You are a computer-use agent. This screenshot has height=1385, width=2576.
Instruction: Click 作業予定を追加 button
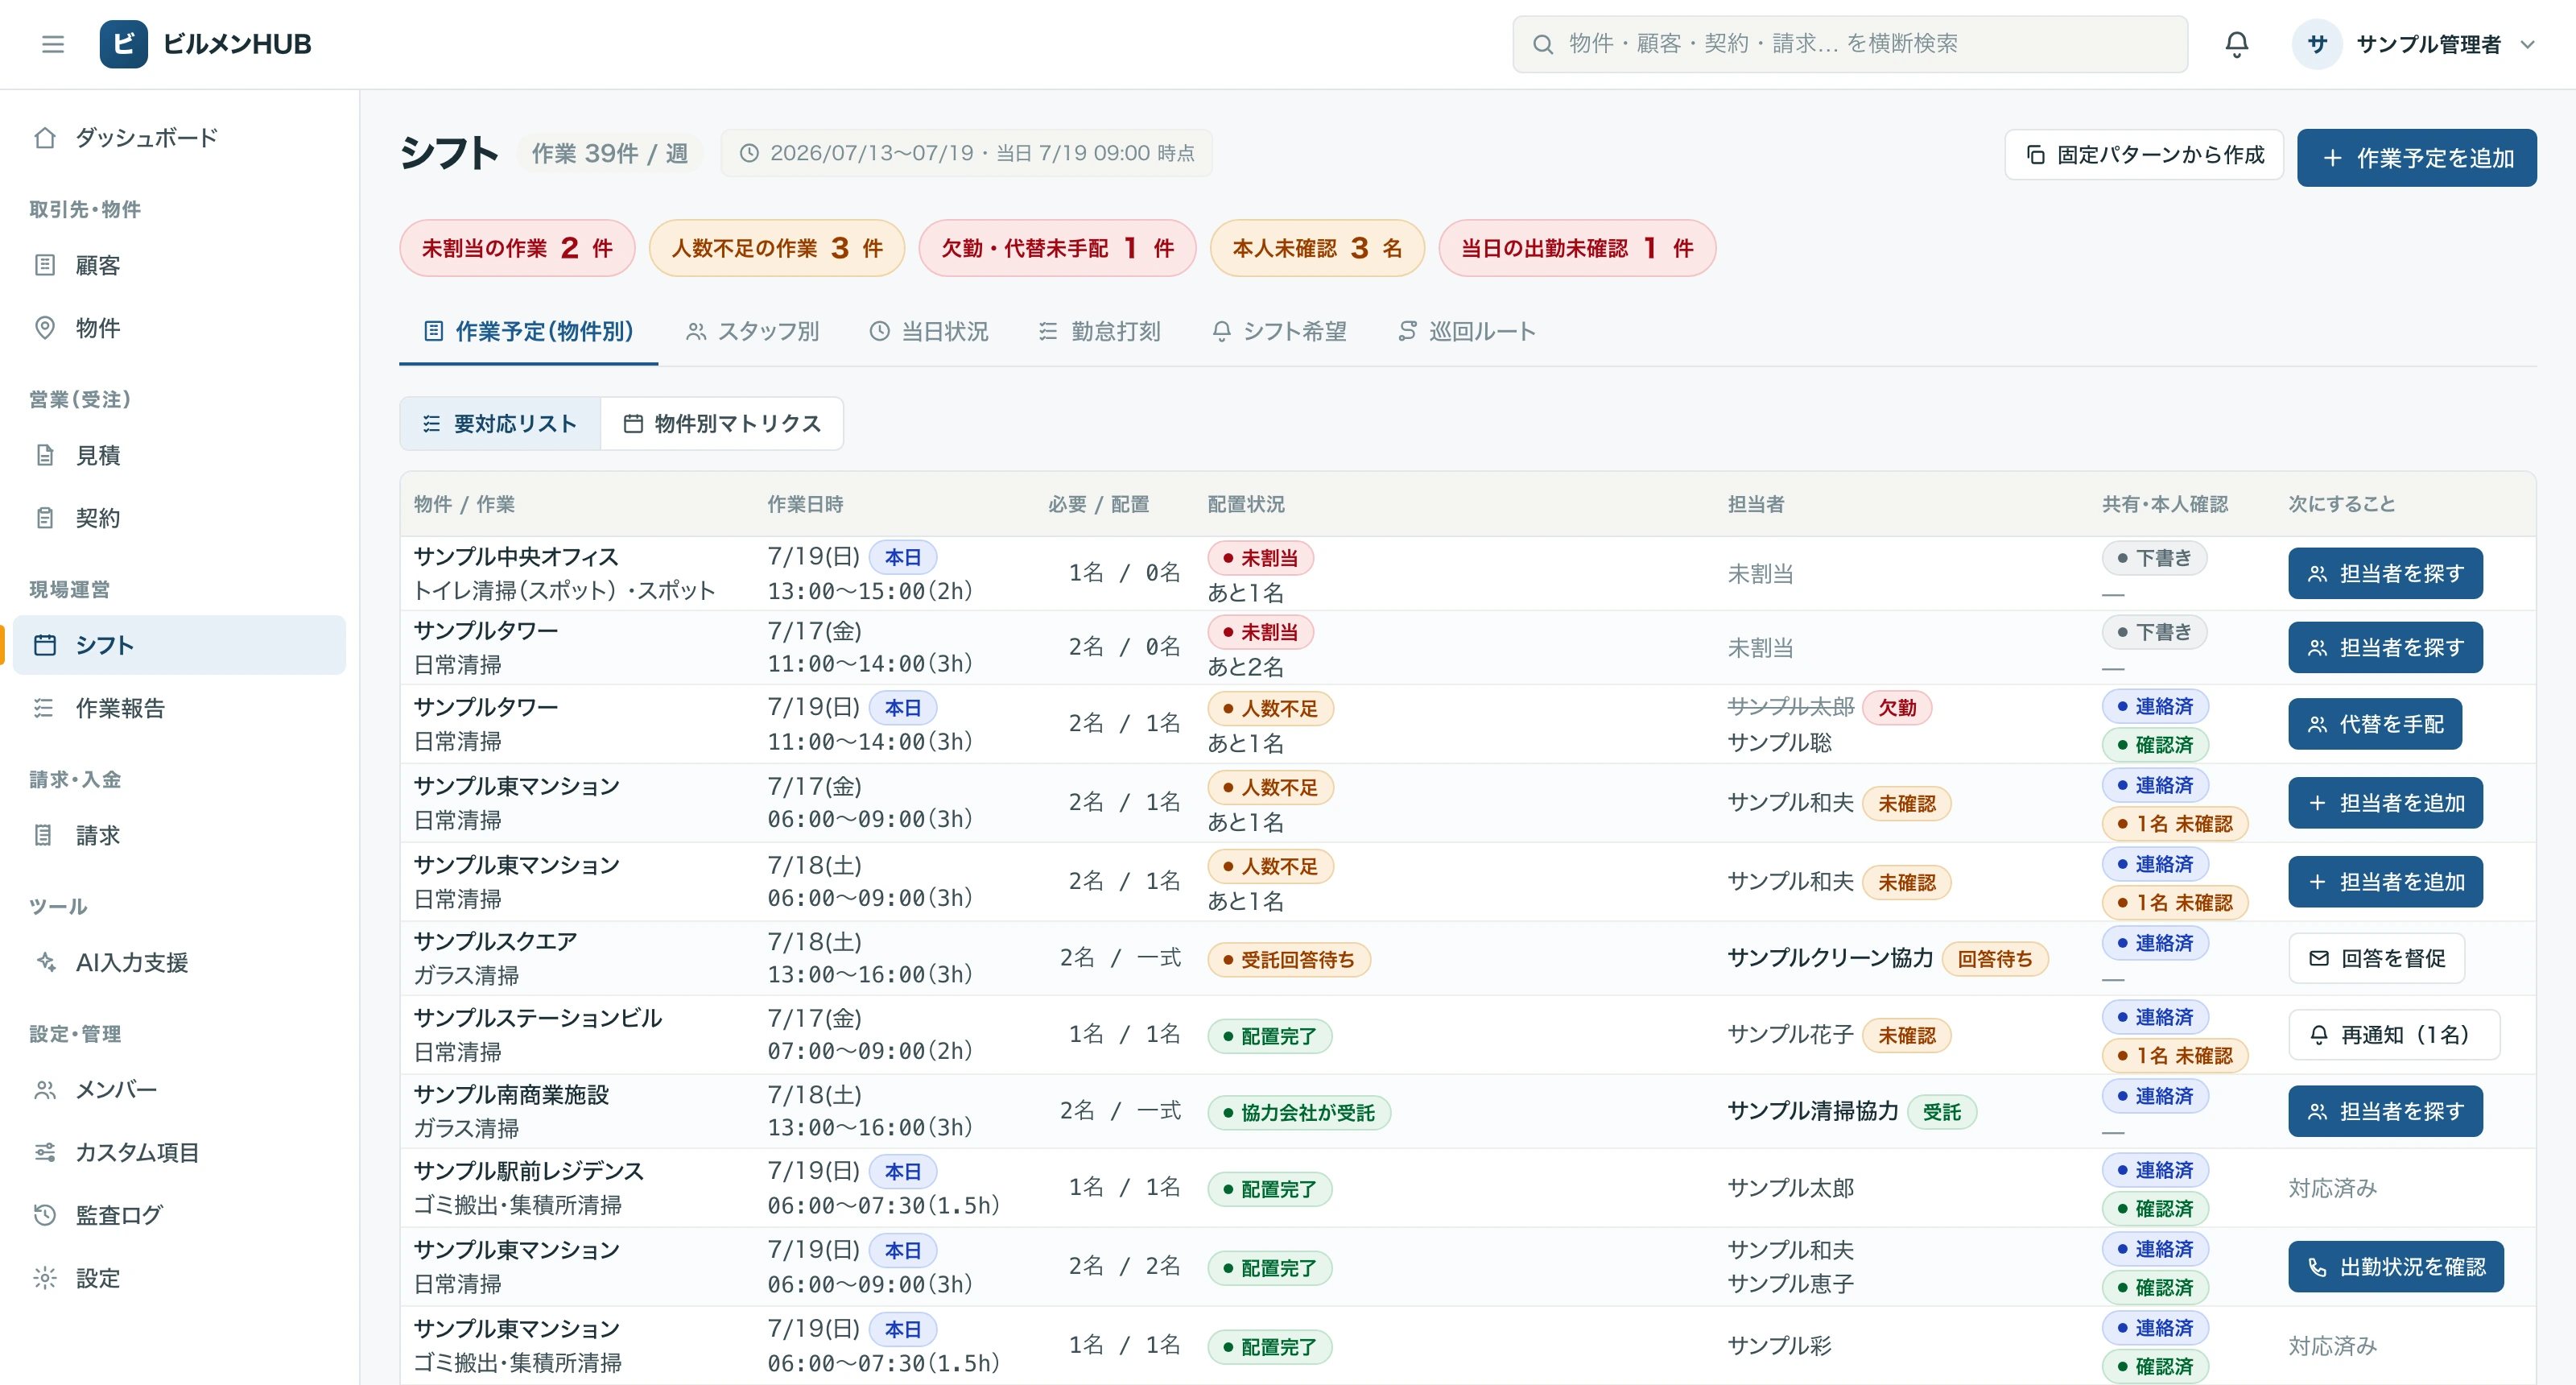(2416, 158)
